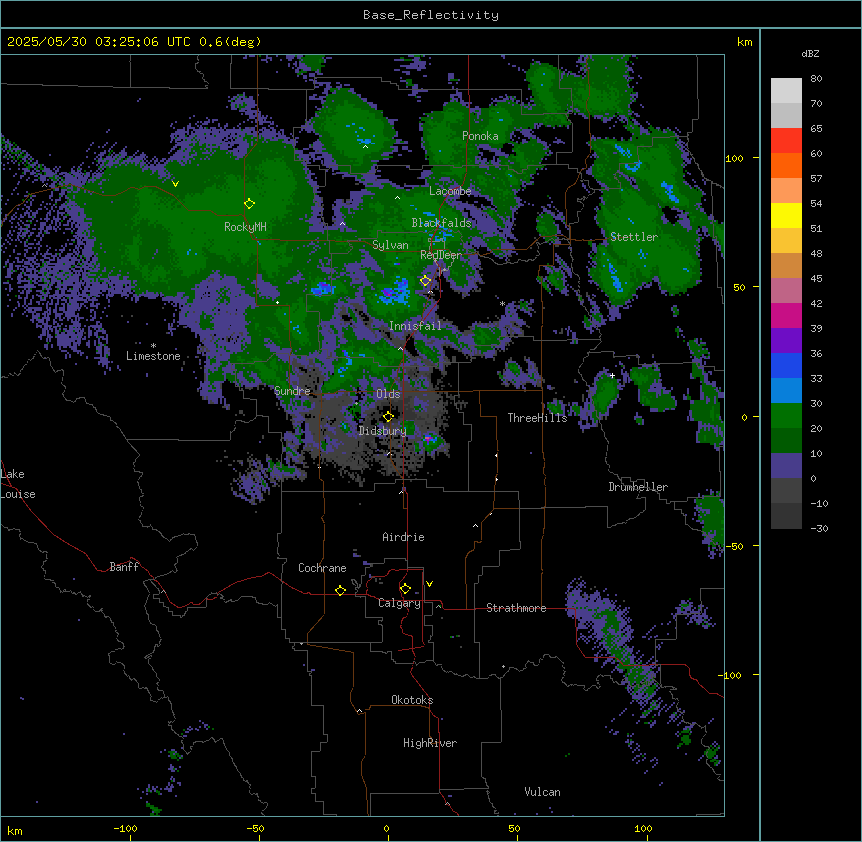Click the Lacombe city label
This screenshot has height=842, width=862.
click(450, 191)
